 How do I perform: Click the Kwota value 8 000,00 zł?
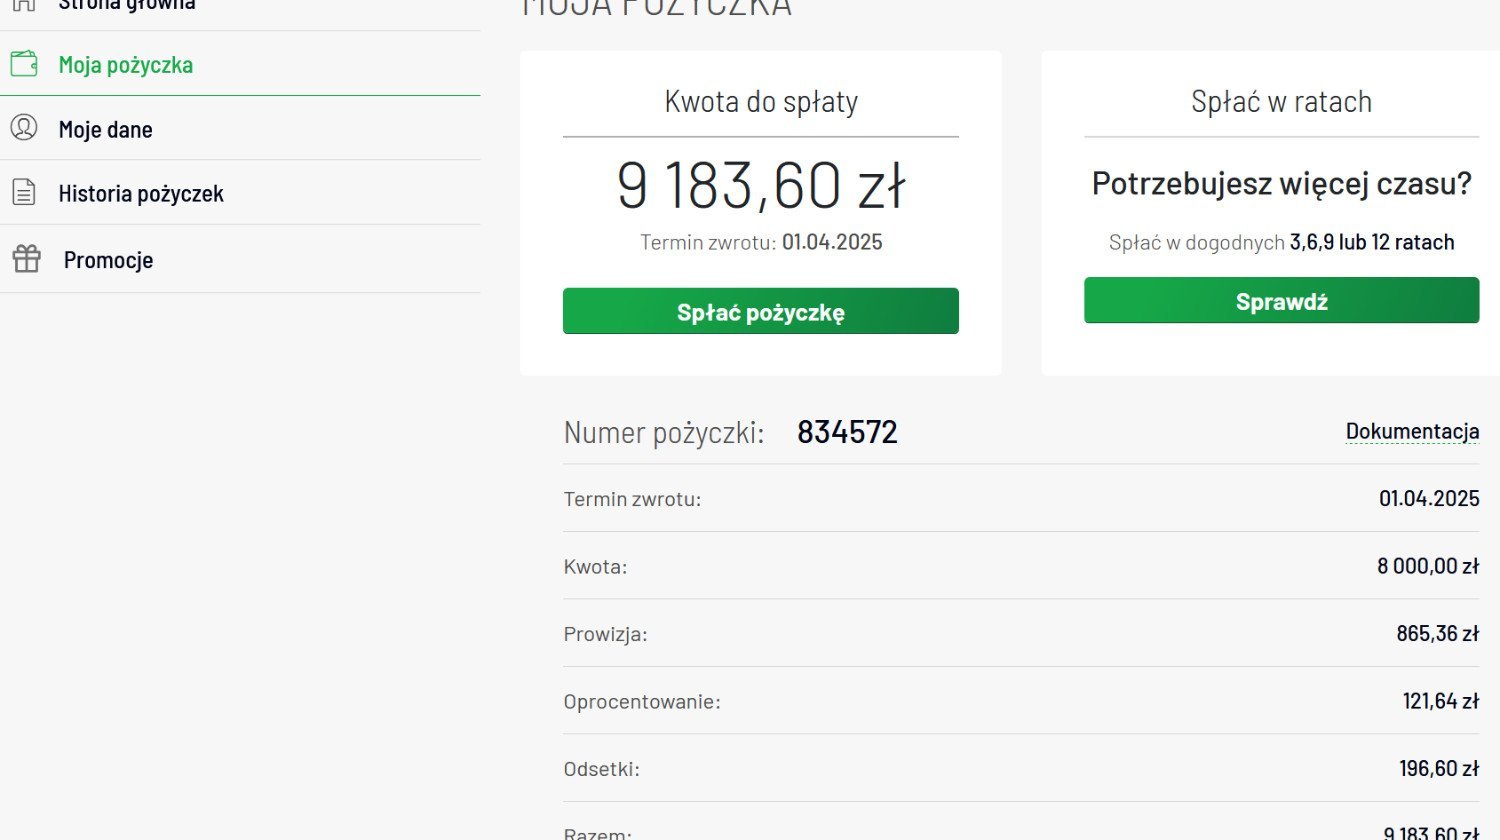1428,566
